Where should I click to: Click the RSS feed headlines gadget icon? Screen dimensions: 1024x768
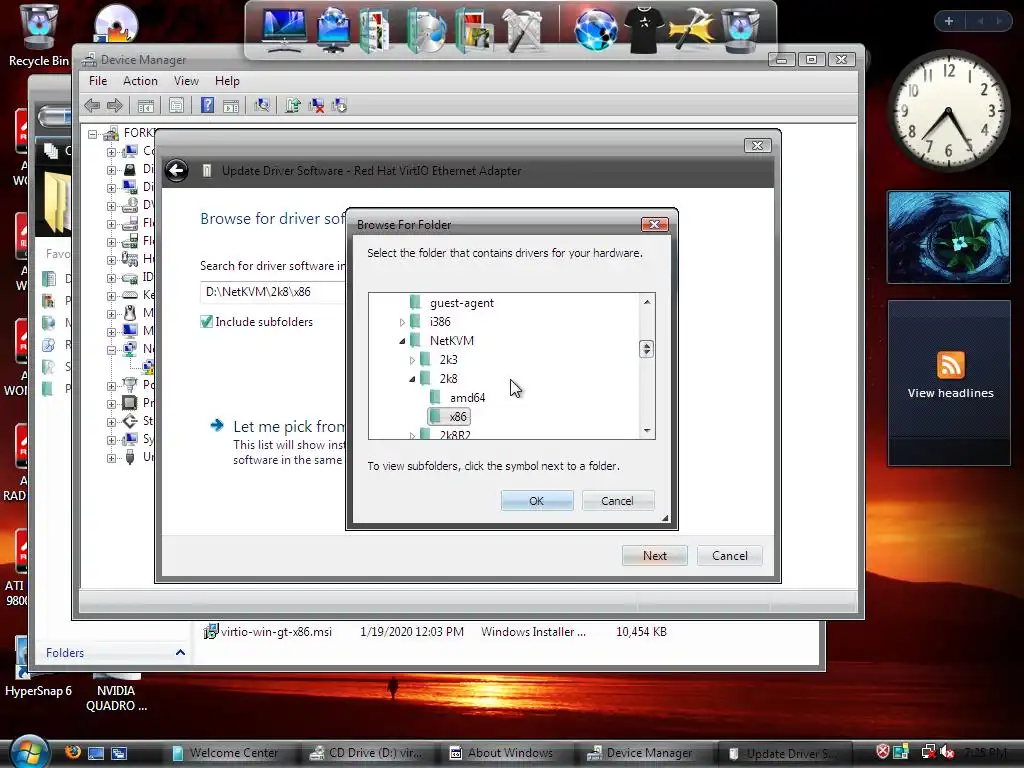pyautogui.click(x=950, y=365)
